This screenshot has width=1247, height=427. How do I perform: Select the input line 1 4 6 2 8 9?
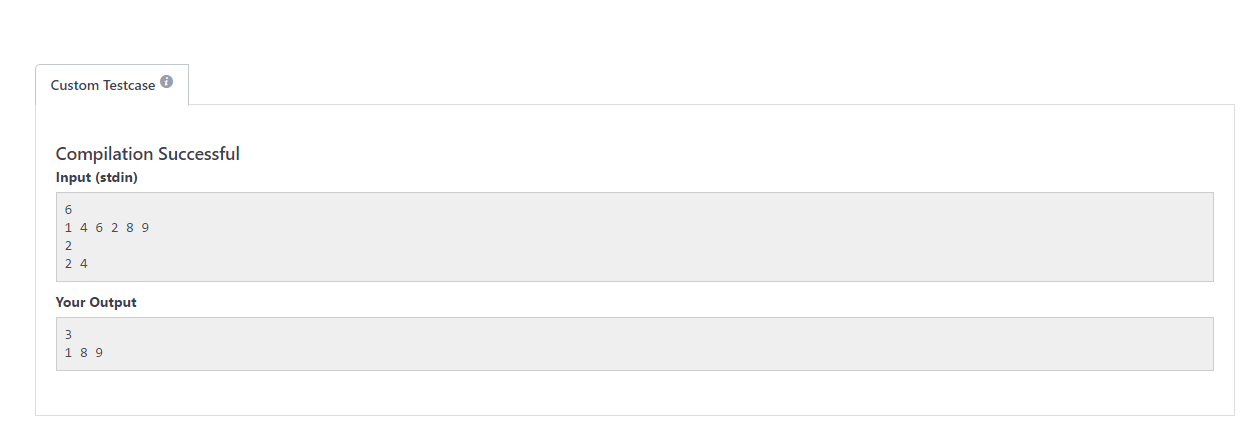click(107, 228)
